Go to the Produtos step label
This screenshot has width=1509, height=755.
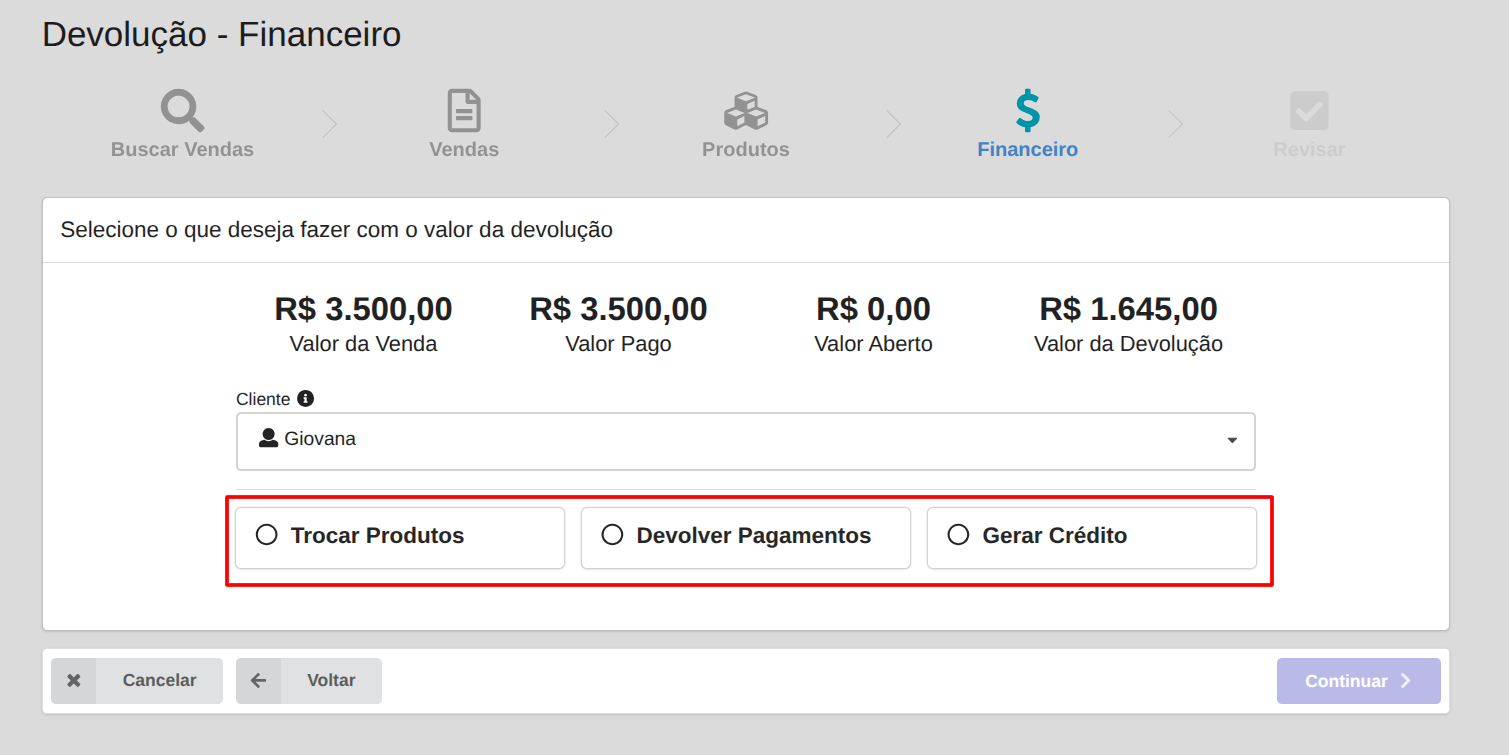click(746, 150)
